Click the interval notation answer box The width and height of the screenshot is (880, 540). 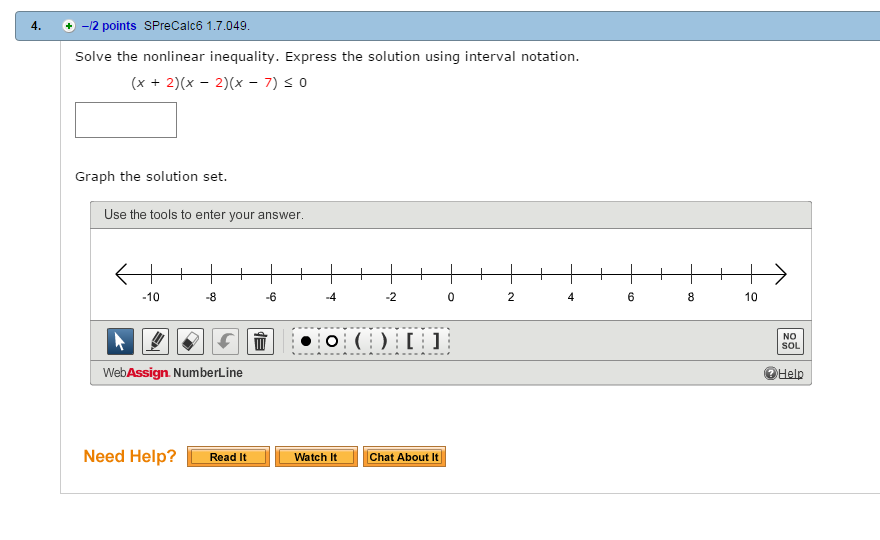point(126,120)
